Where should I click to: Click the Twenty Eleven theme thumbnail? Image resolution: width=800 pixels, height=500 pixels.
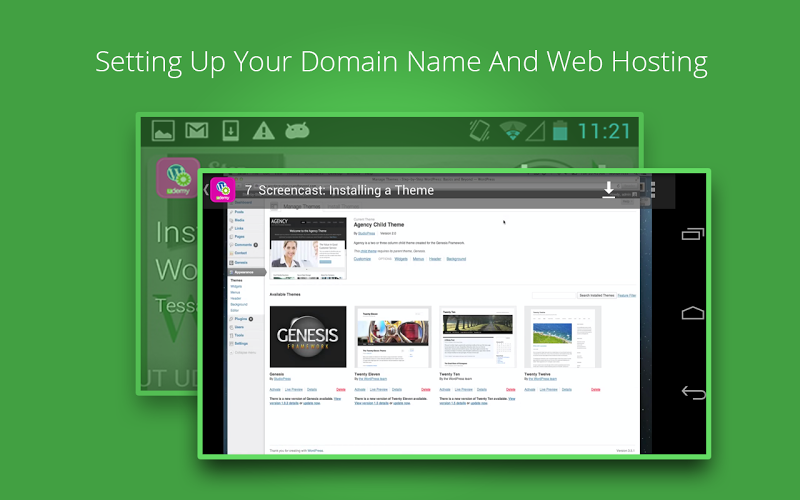coord(393,336)
